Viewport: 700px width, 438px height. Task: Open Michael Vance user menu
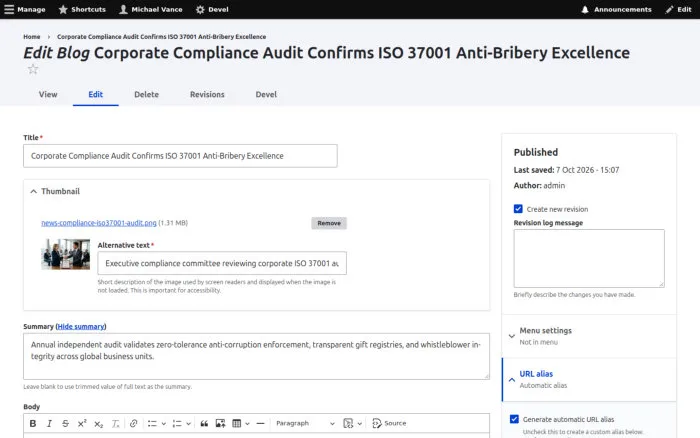click(151, 9)
